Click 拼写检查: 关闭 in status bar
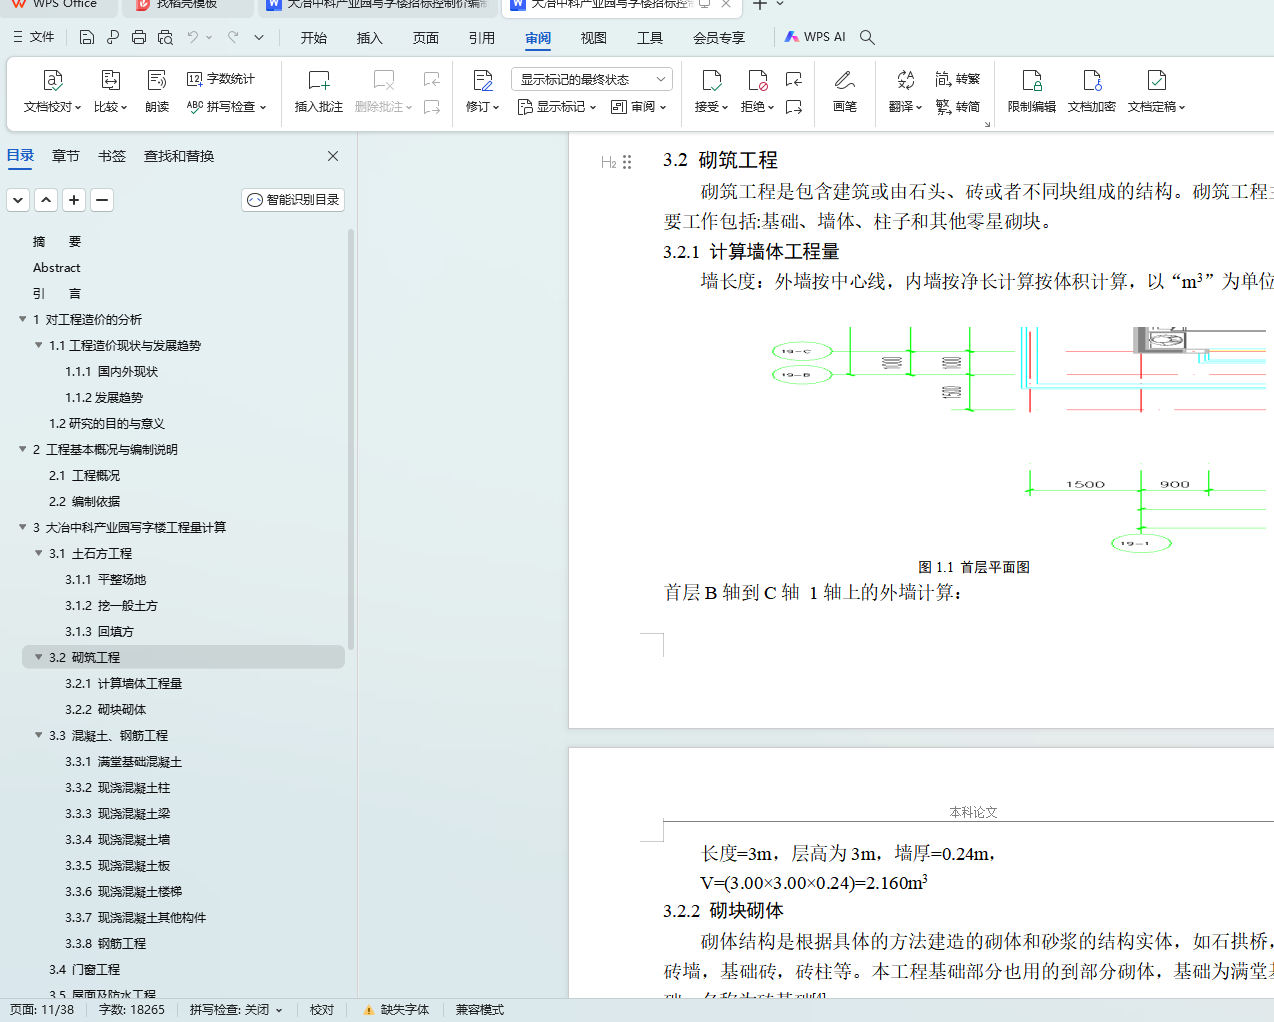 (236, 1010)
